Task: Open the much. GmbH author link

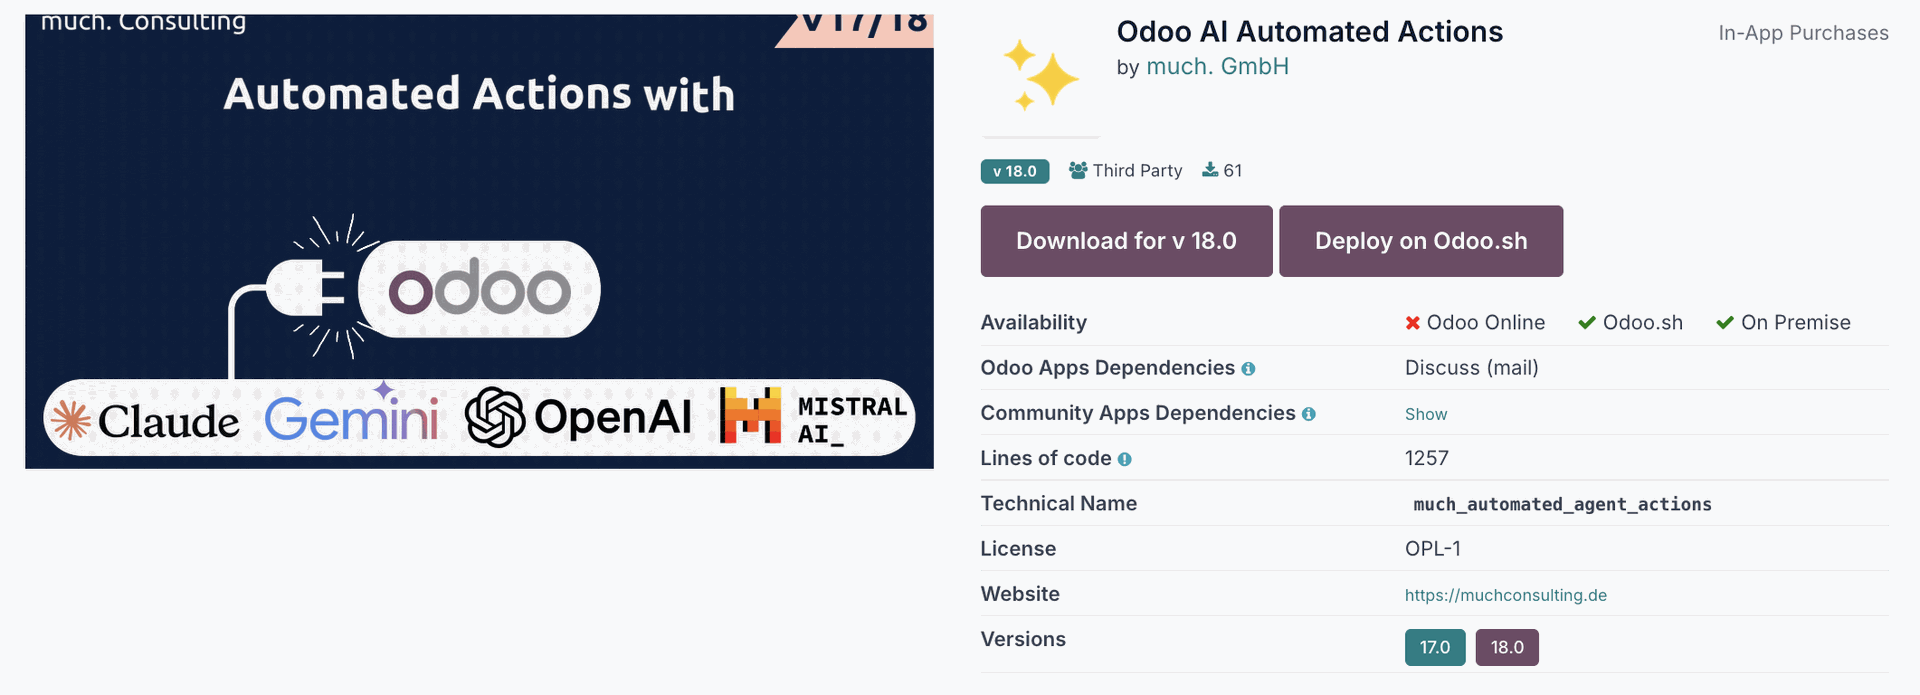Action: [1217, 67]
